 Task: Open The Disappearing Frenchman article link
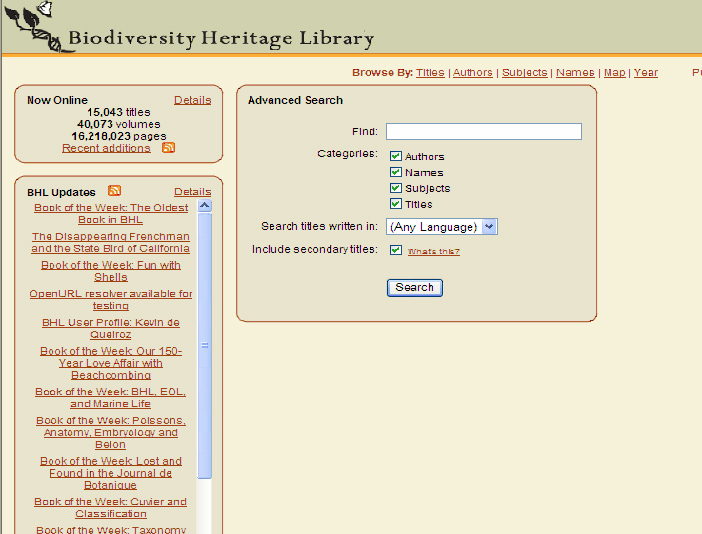click(x=111, y=242)
